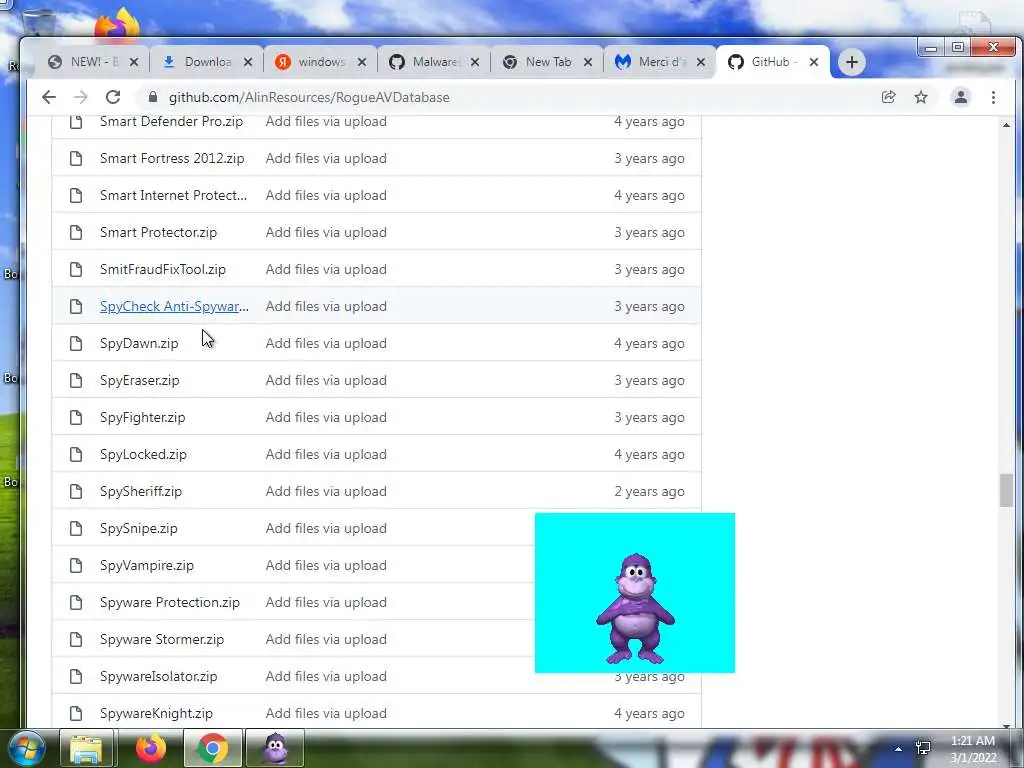Click "4 years ago" in SpywareKnight.zip row
This screenshot has width=1024, height=768.
click(x=649, y=713)
